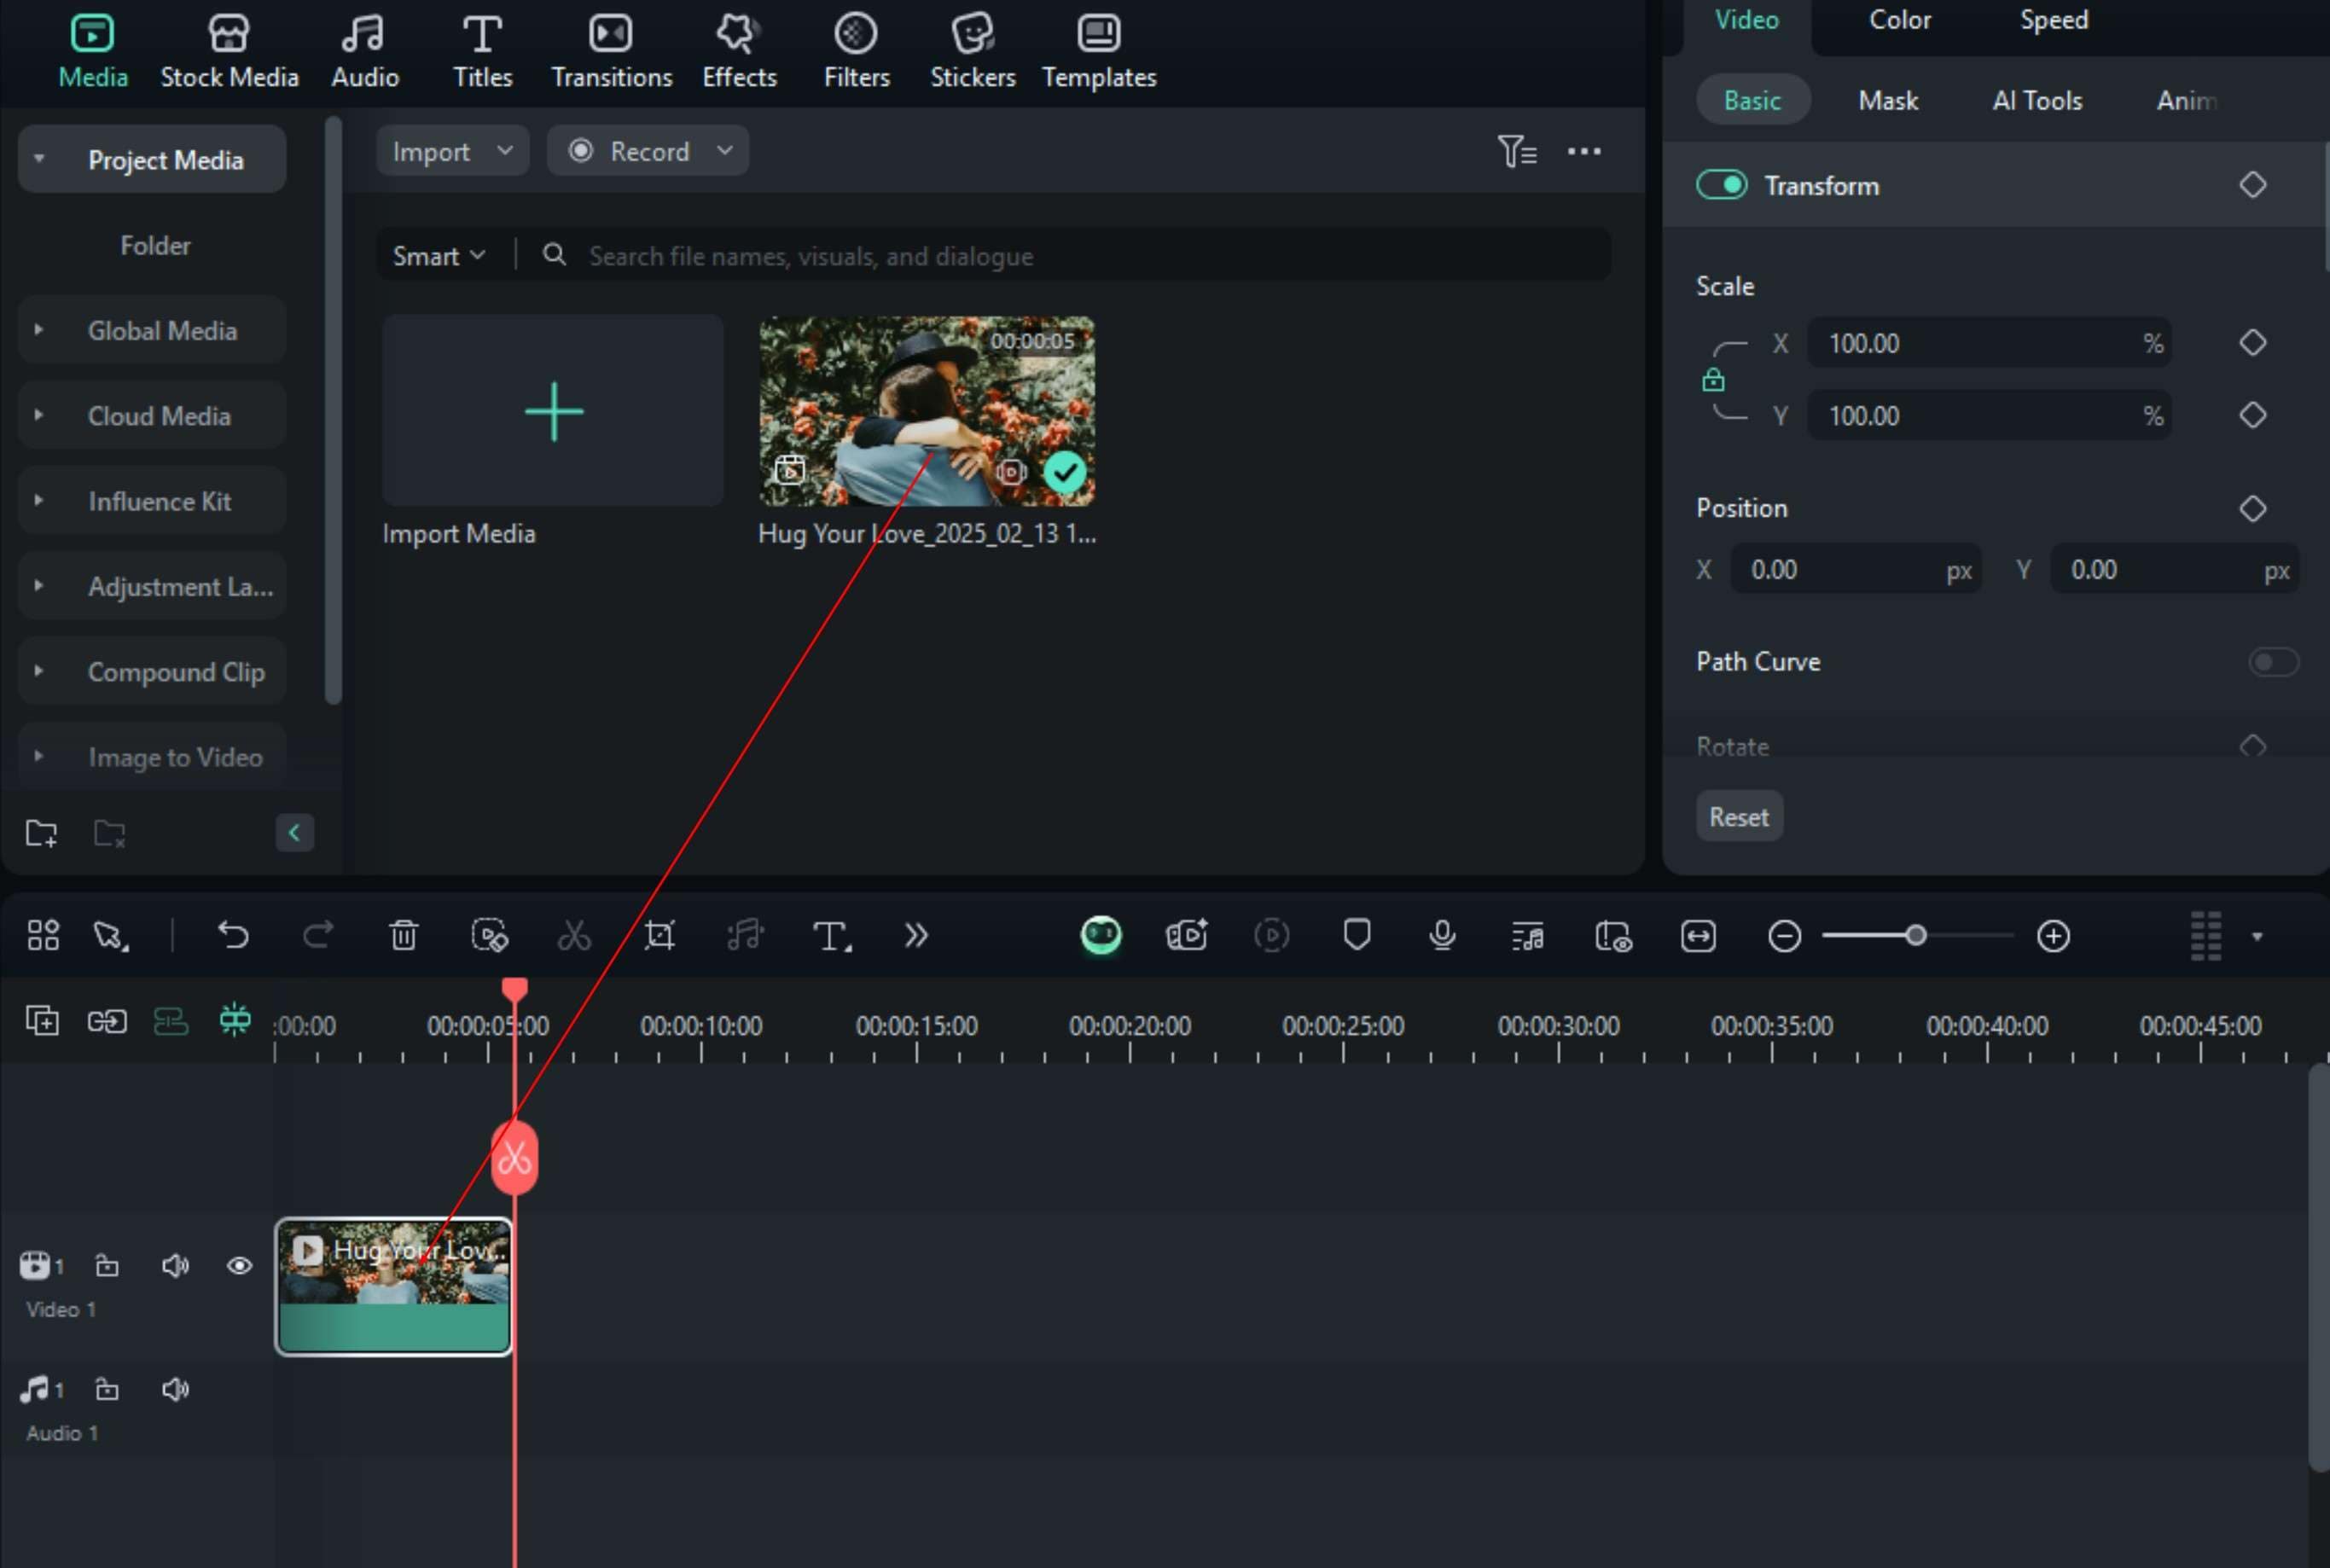Click the Split/Cut tool icon
The image size is (2330, 1568).
[573, 934]
